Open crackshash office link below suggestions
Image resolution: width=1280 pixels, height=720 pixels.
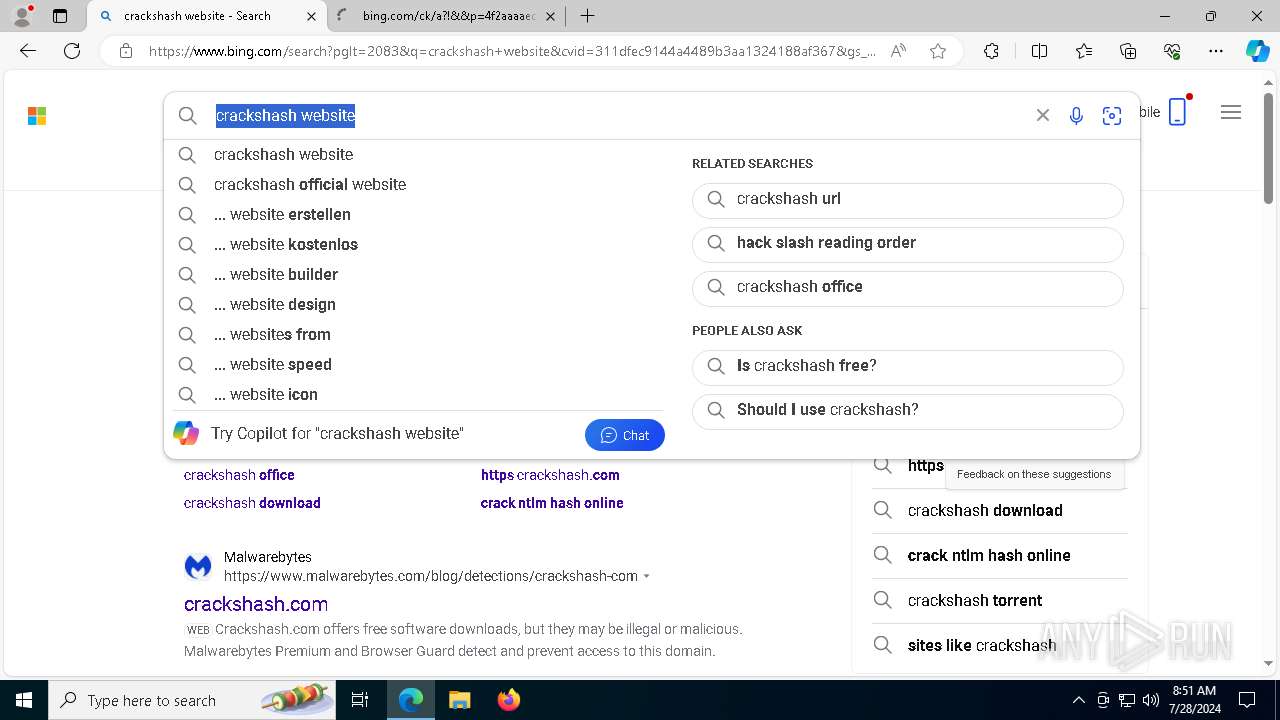tap(239, 475)
